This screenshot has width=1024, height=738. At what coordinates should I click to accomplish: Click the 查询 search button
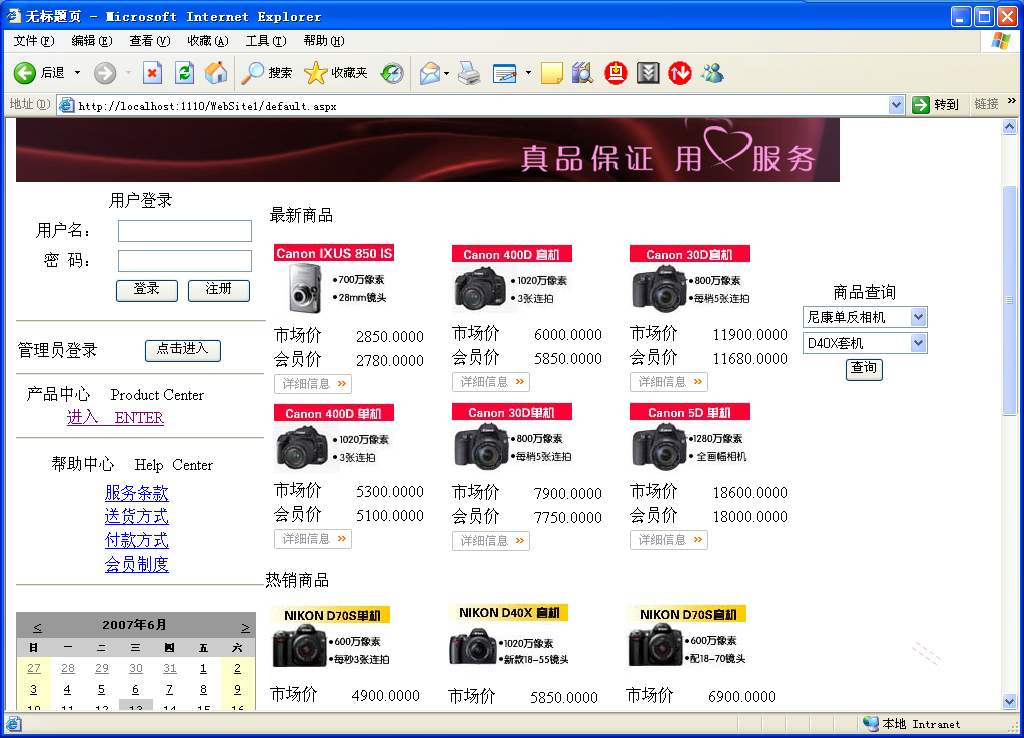tap(864, 369)
